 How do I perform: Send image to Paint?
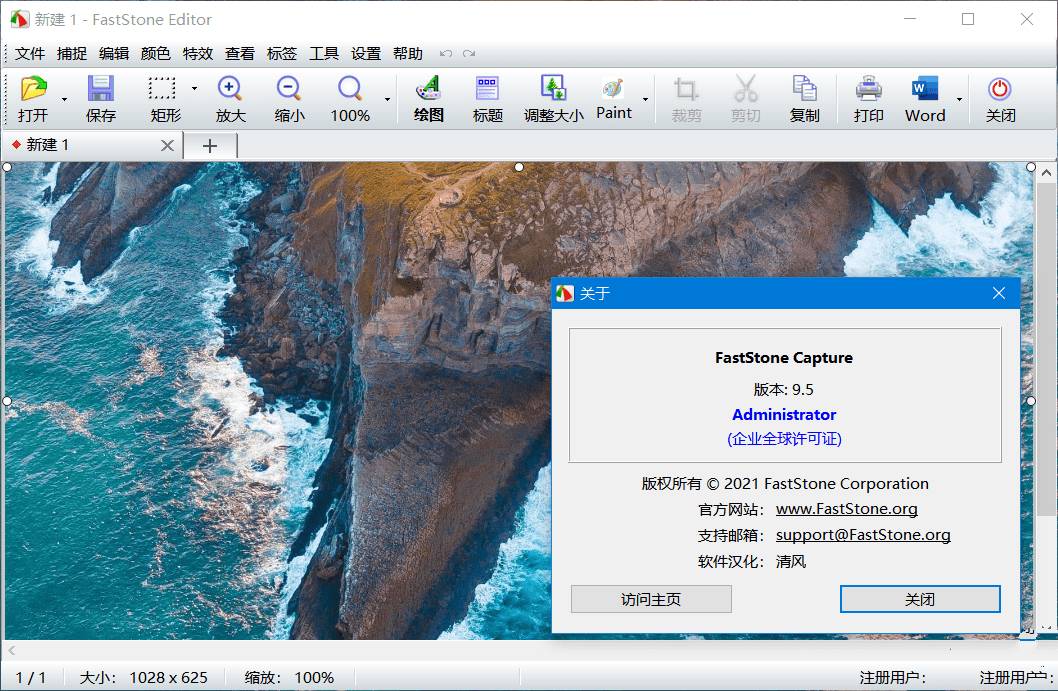613,97
